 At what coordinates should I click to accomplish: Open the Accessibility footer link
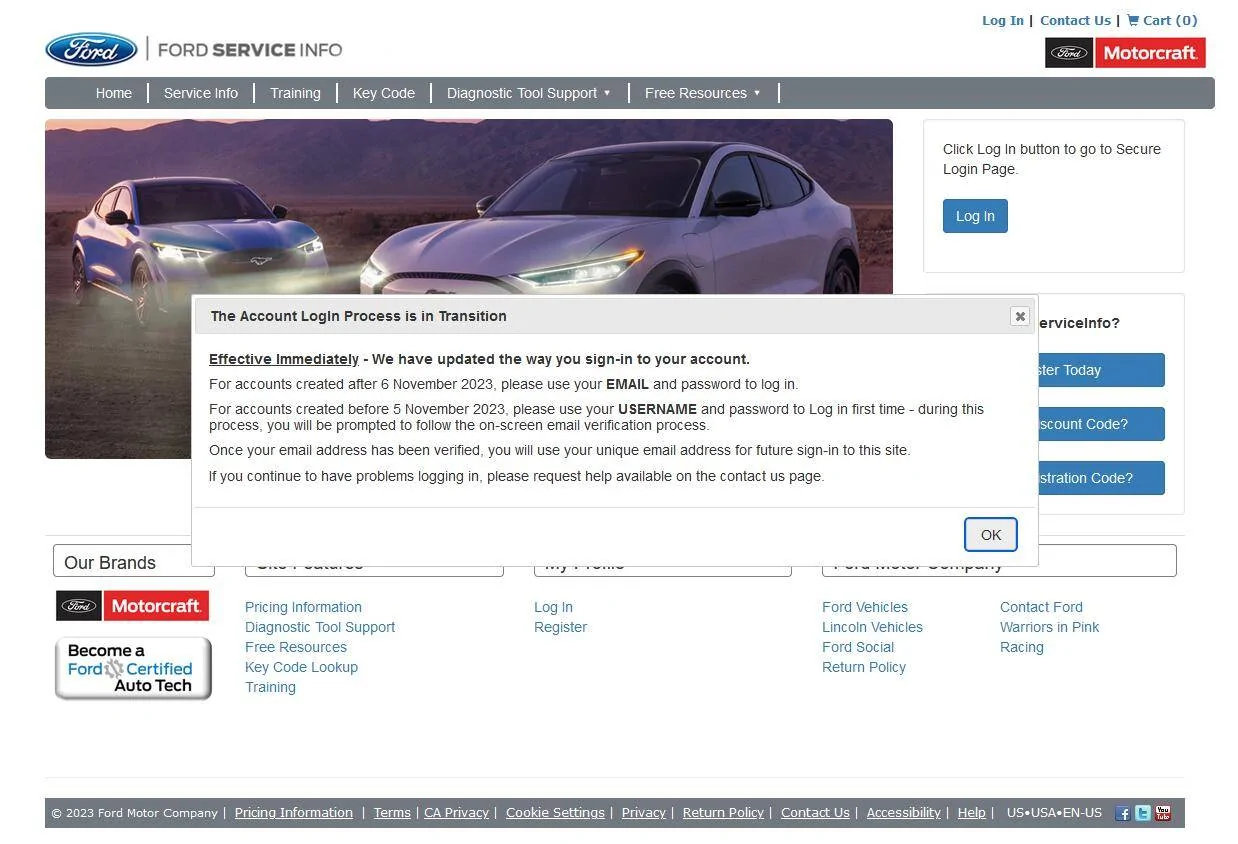coord(904,813)
